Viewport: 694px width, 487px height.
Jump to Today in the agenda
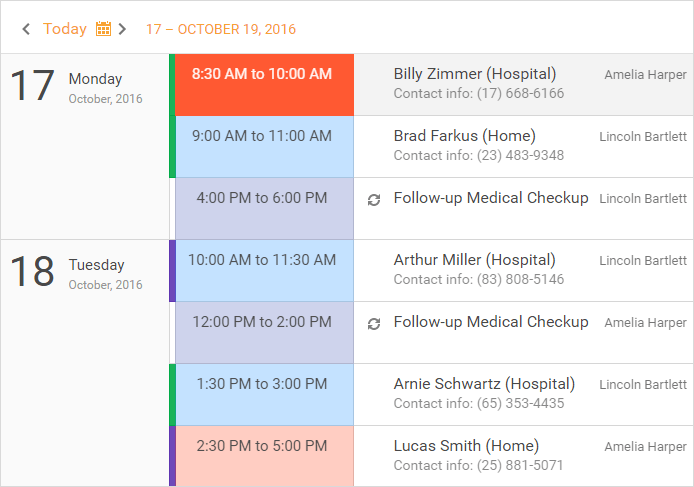click(x=65, y=29)
